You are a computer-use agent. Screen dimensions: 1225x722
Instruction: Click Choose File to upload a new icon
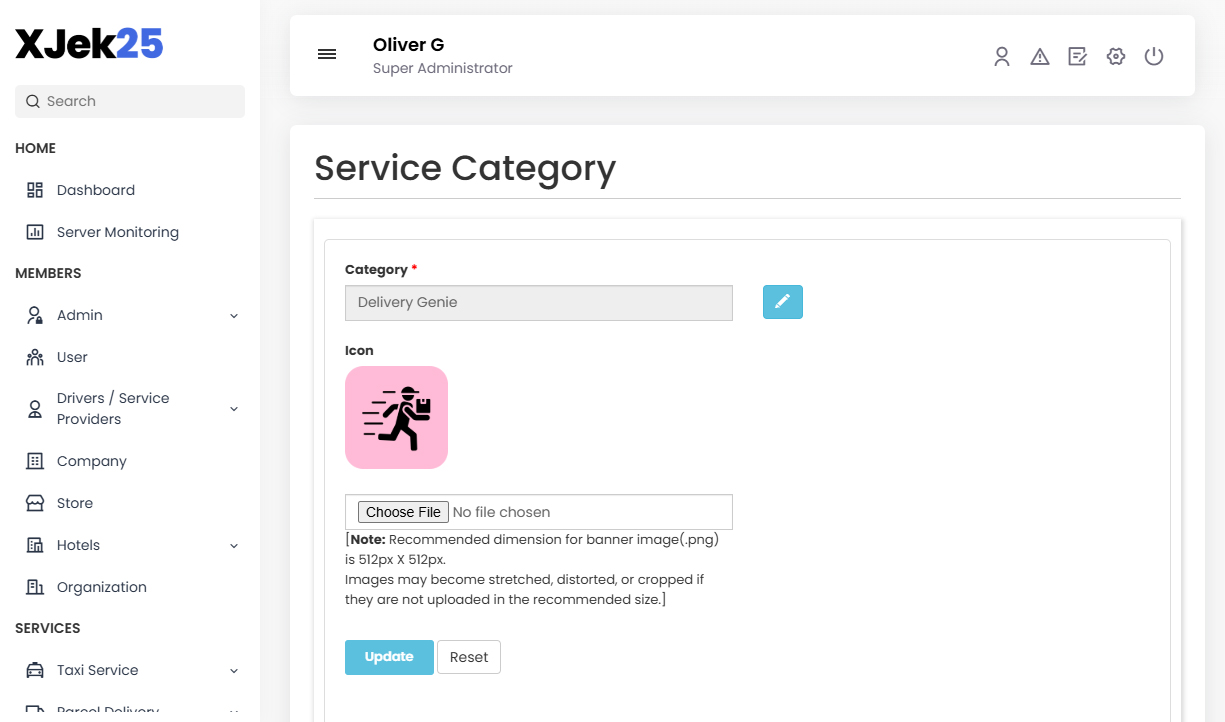[x=403, y=511]
